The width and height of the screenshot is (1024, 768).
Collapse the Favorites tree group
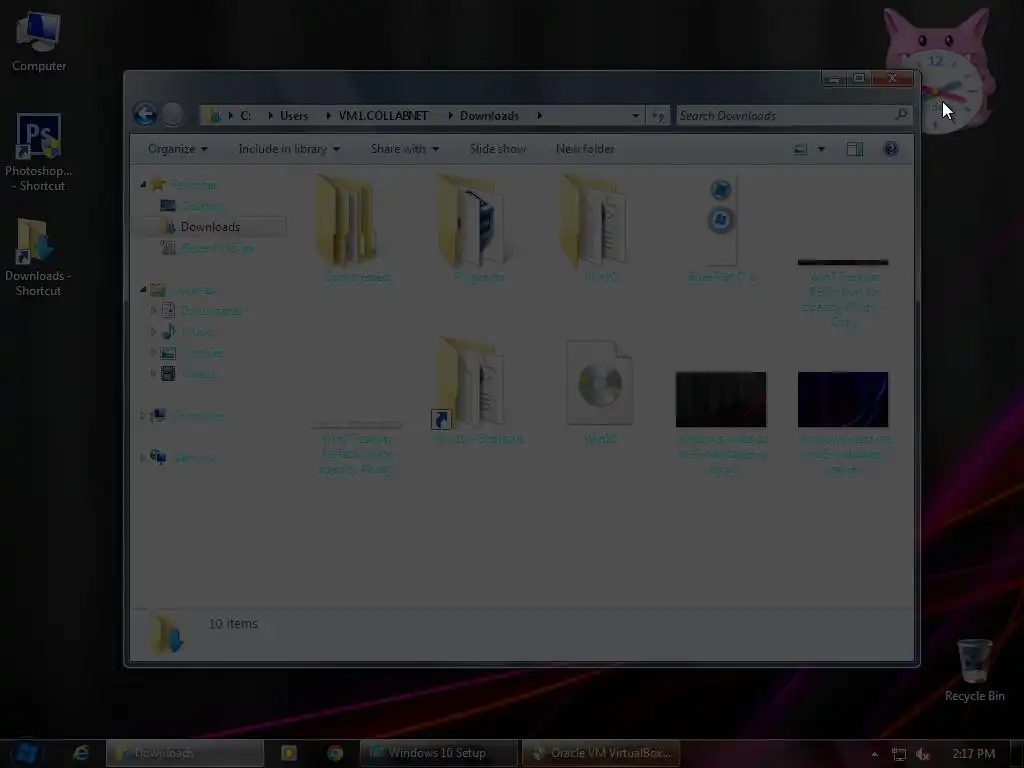pyautogui.click(x=143, y=185)
